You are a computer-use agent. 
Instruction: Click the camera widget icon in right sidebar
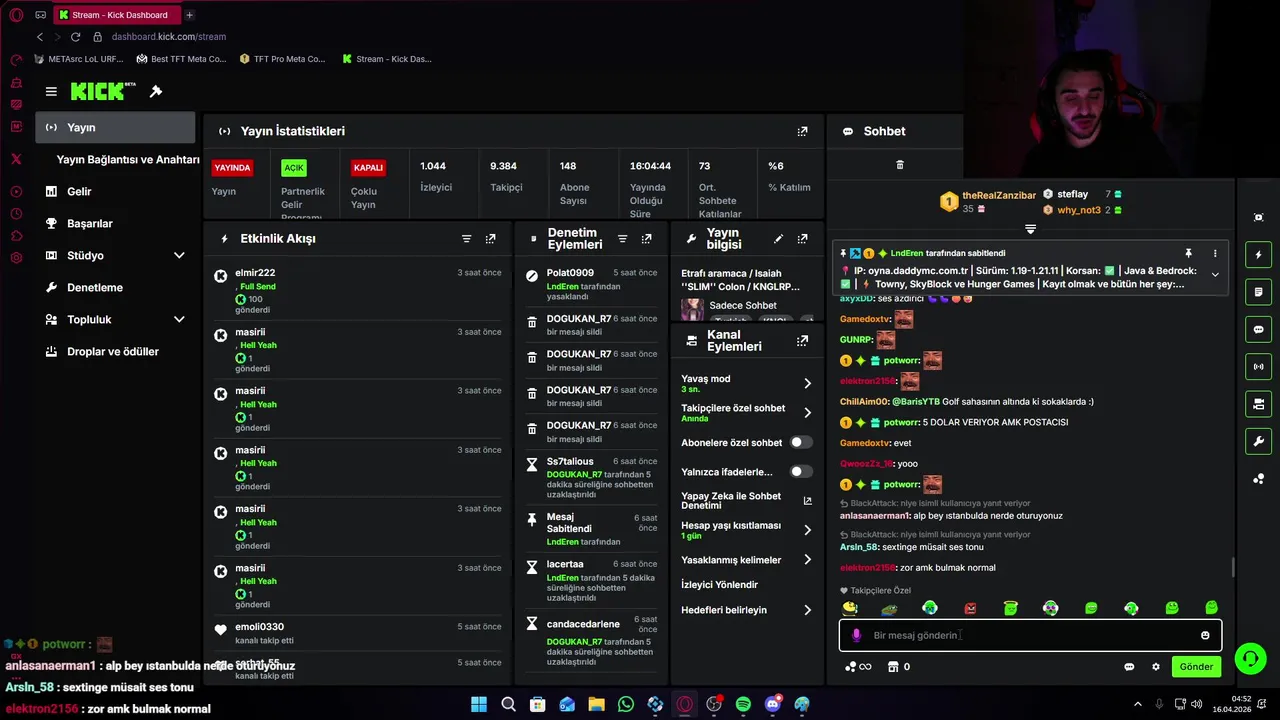point(1258,404)
